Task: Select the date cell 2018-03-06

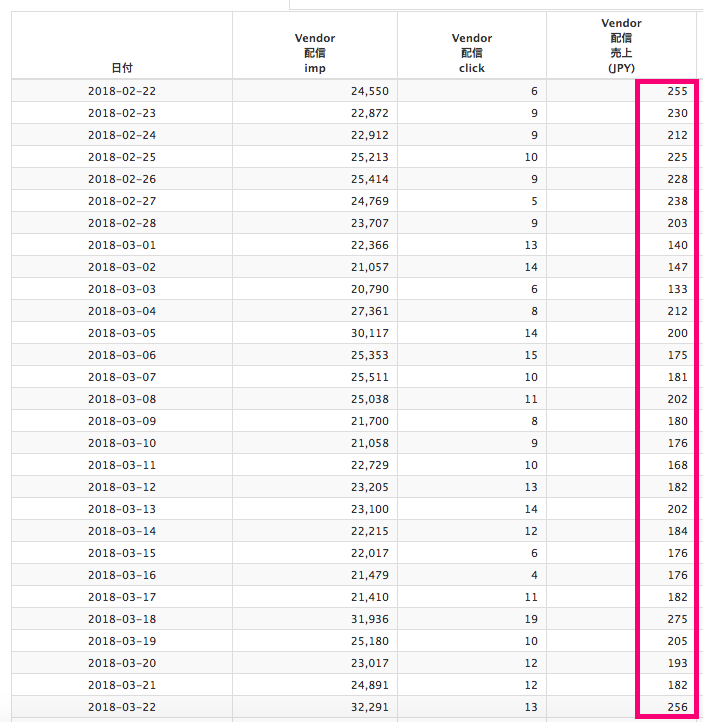Action: coord(122,355)
